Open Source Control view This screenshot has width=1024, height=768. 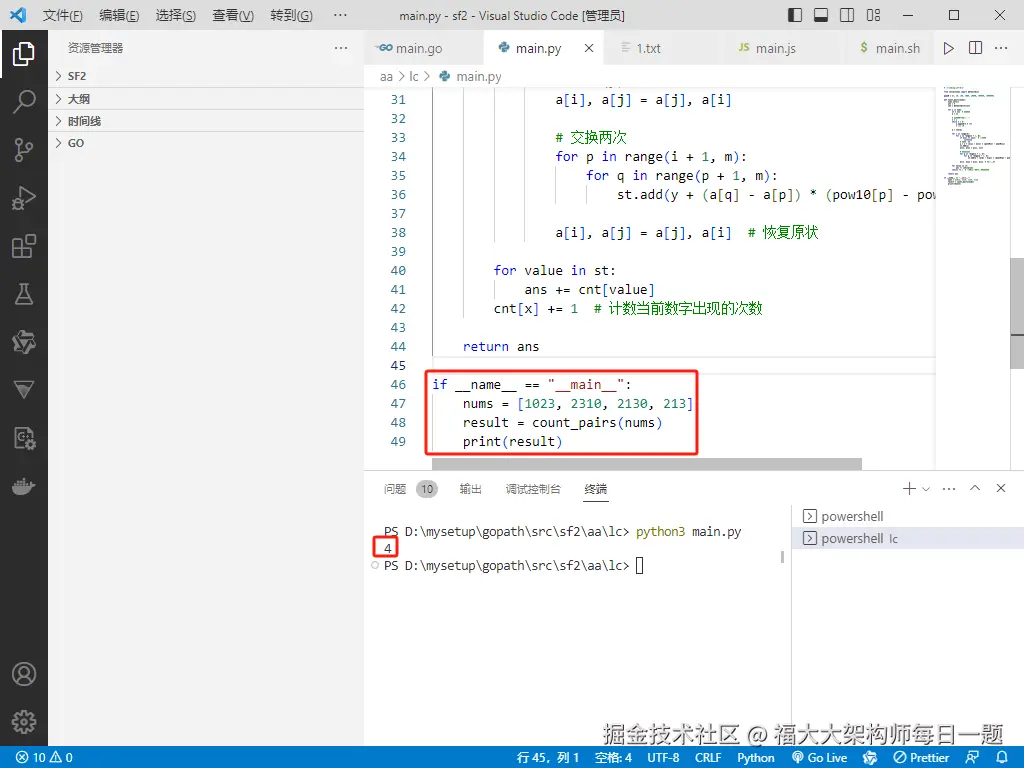tap(24, 150)
